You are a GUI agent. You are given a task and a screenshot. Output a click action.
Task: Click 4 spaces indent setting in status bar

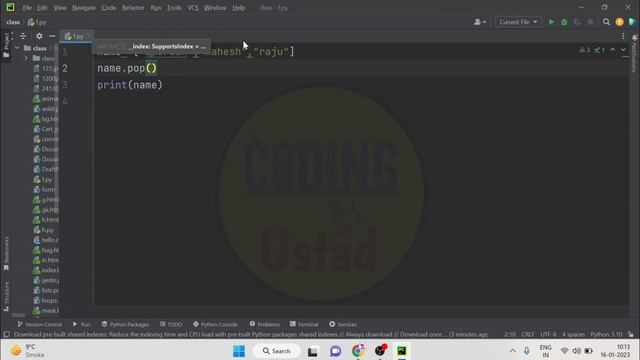pyautogui.click(x=573, y=334)
